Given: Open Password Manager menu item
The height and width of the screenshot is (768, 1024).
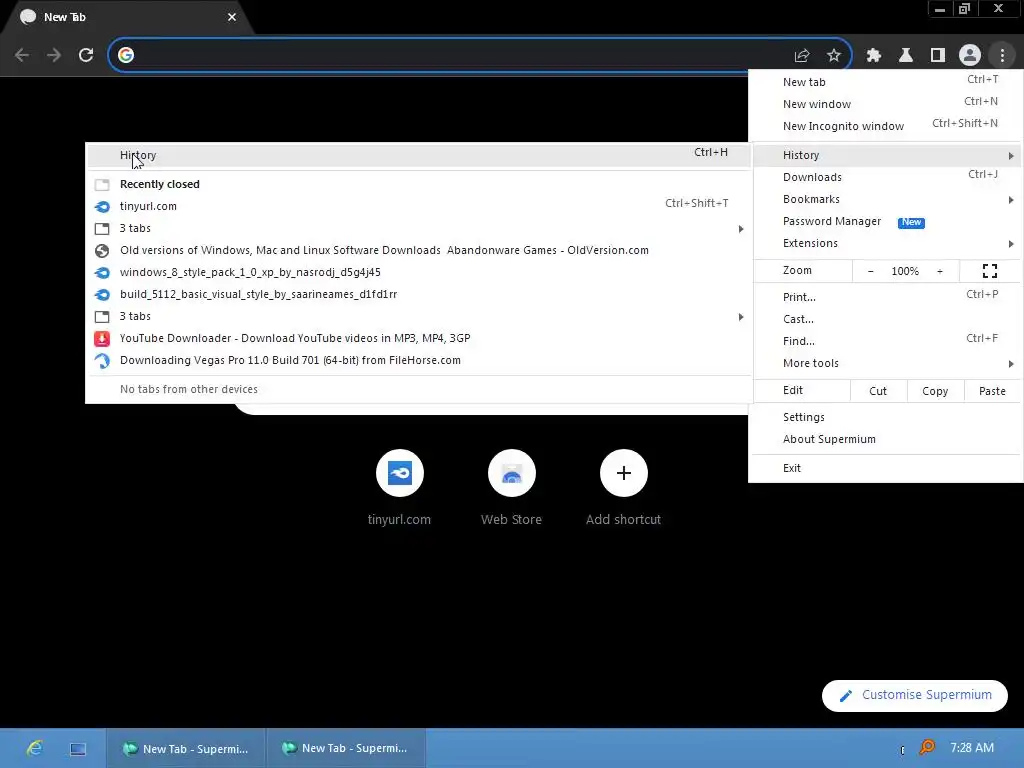Looking at the screenshot, I should click(x=888, y=221).
